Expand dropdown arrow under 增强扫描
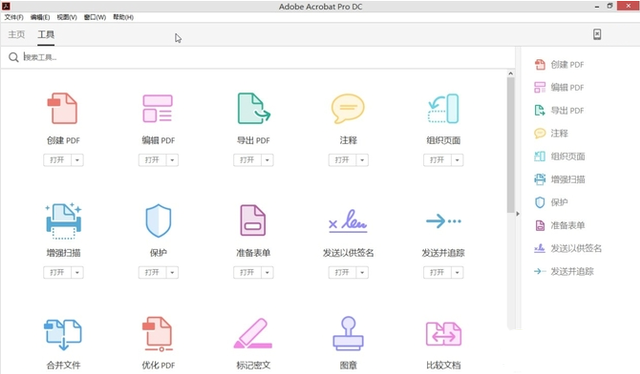The height and width of the screenshot is (374, 640). [x=77, y=272]
